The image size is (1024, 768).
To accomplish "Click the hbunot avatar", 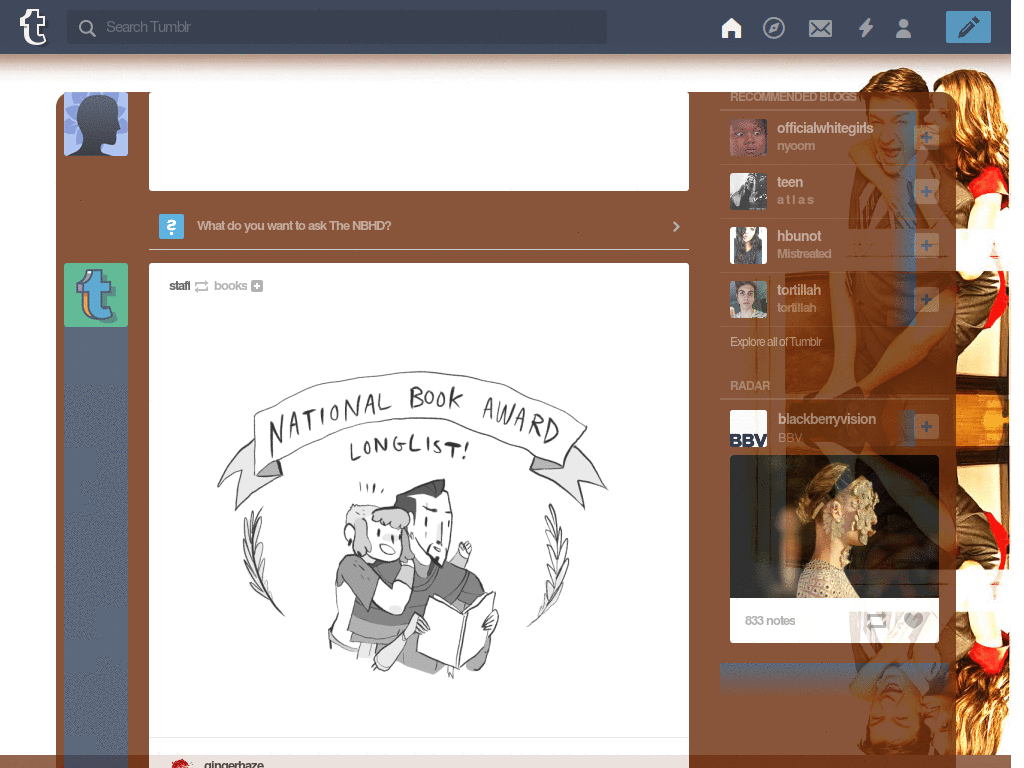I will 748,246.
